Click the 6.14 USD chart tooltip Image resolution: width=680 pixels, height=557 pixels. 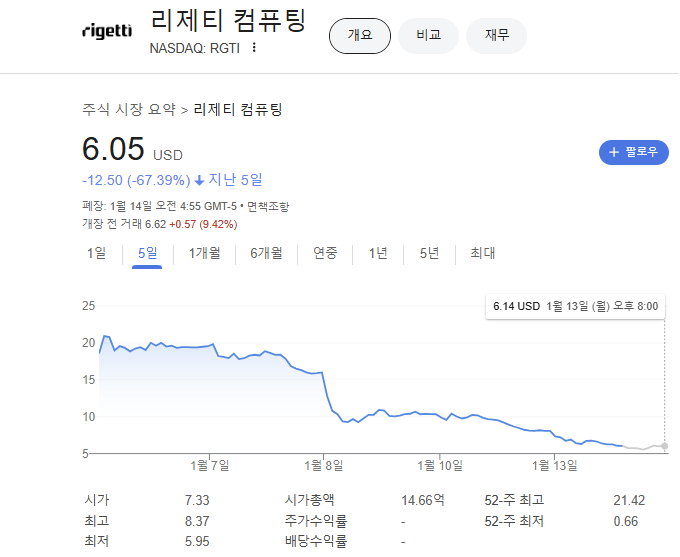[575, 306]
